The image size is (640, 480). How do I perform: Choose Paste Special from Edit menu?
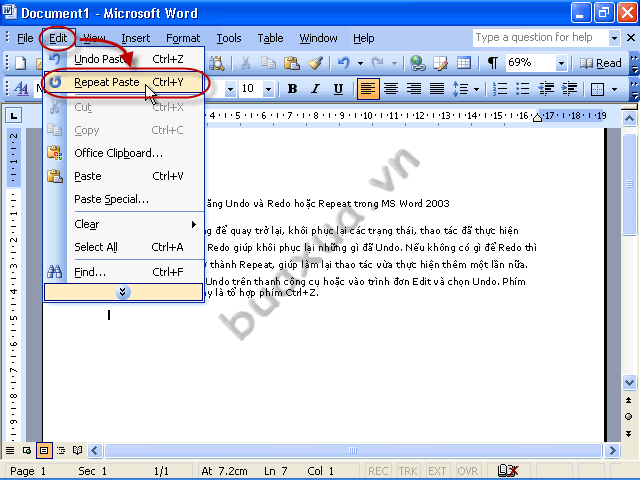pyautogui.click(x=123, y=199)
